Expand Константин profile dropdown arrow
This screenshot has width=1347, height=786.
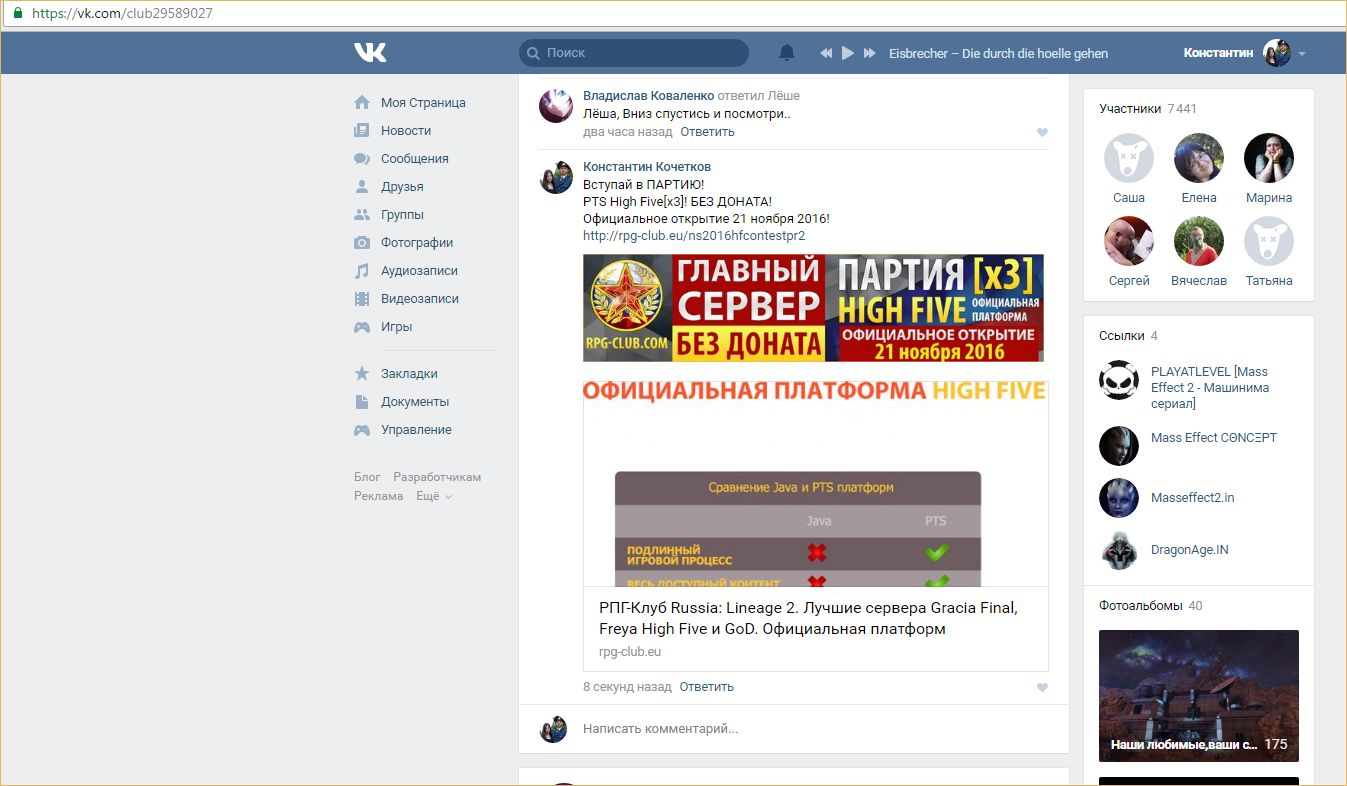pyautogui.click(x=1302, y=53)
